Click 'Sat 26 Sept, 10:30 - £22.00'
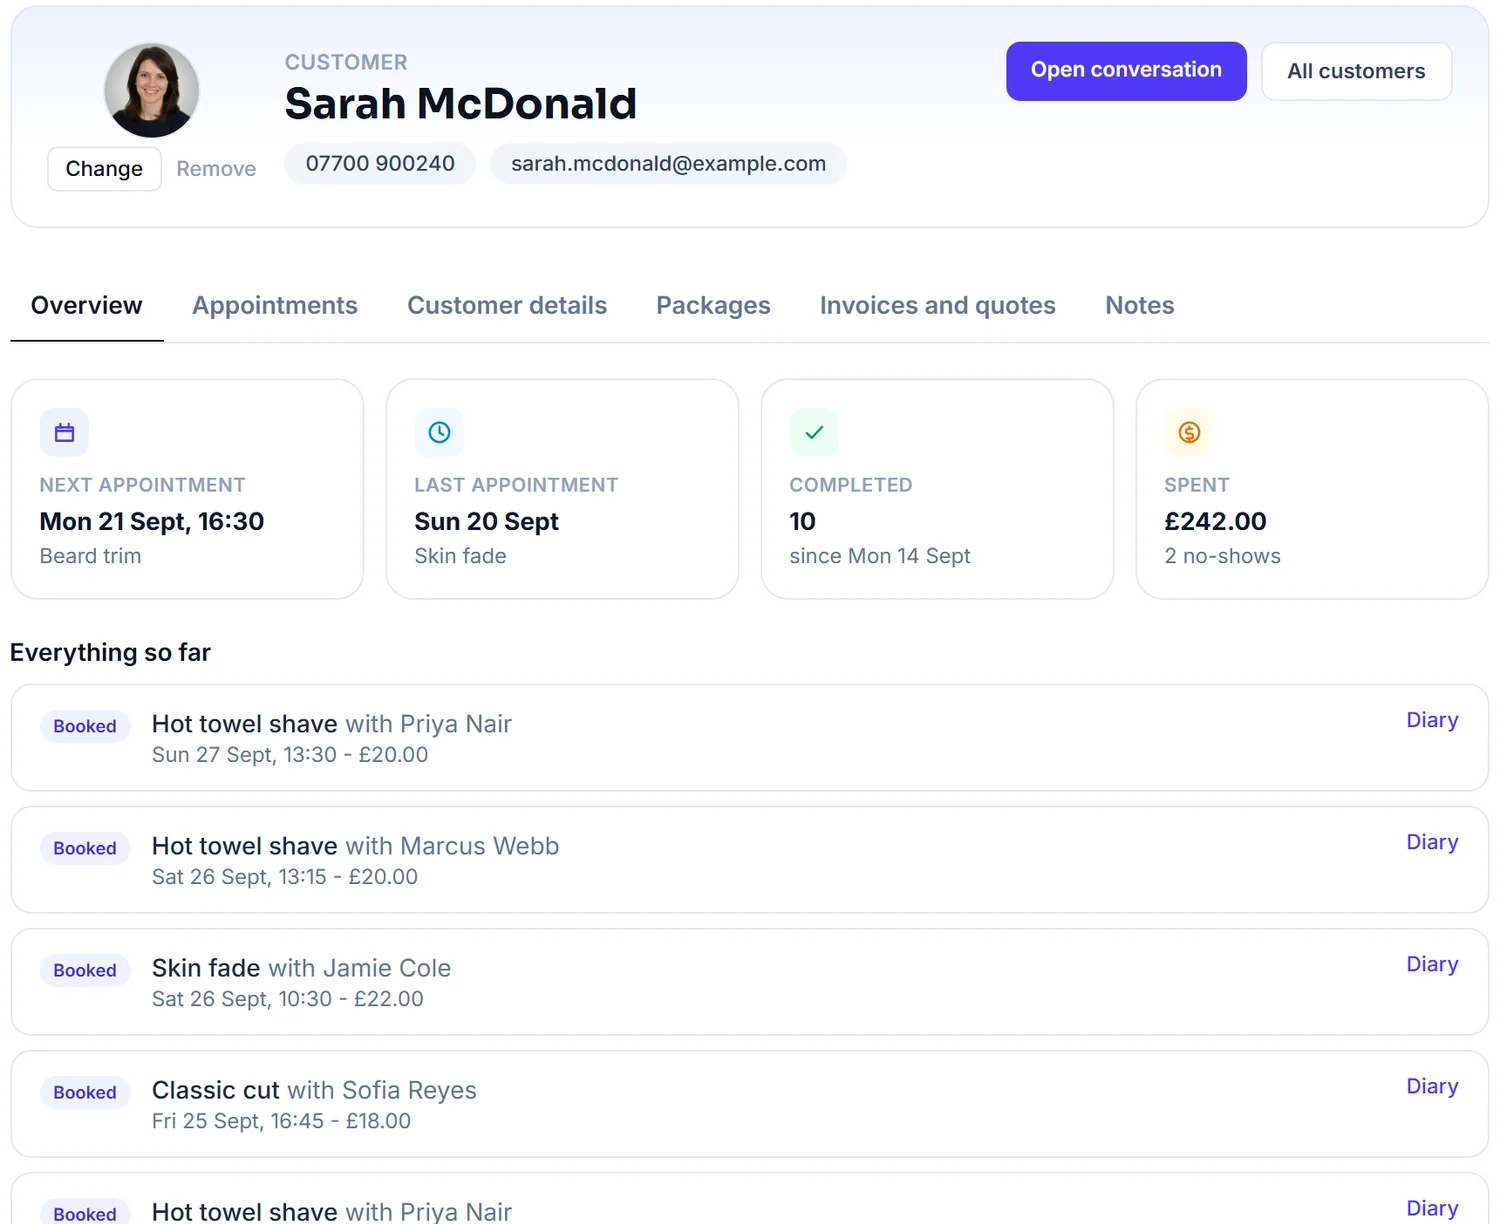 pyautogui.click(x=288, y=999)
